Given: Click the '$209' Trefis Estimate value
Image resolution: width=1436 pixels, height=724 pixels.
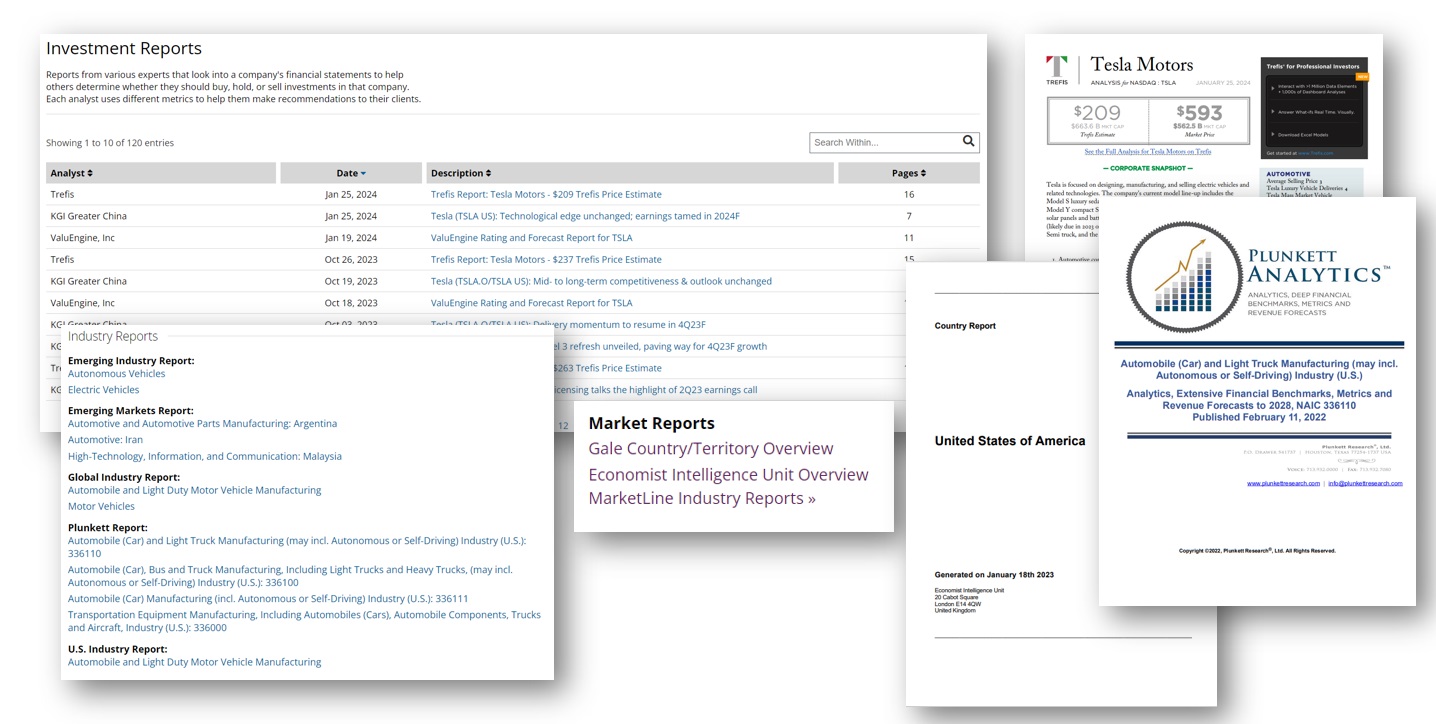Looking at the screenshot, I should [1097, 113].
